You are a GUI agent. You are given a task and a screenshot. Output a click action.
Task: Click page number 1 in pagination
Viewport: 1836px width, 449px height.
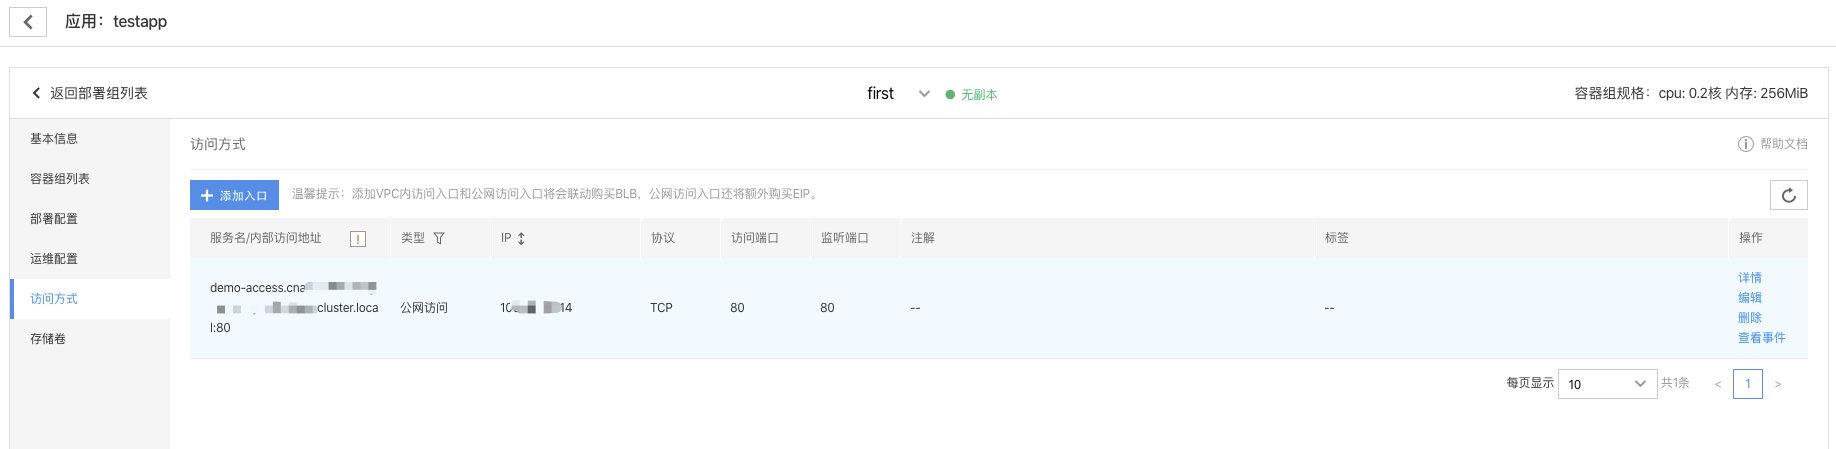pos(1748,384)
